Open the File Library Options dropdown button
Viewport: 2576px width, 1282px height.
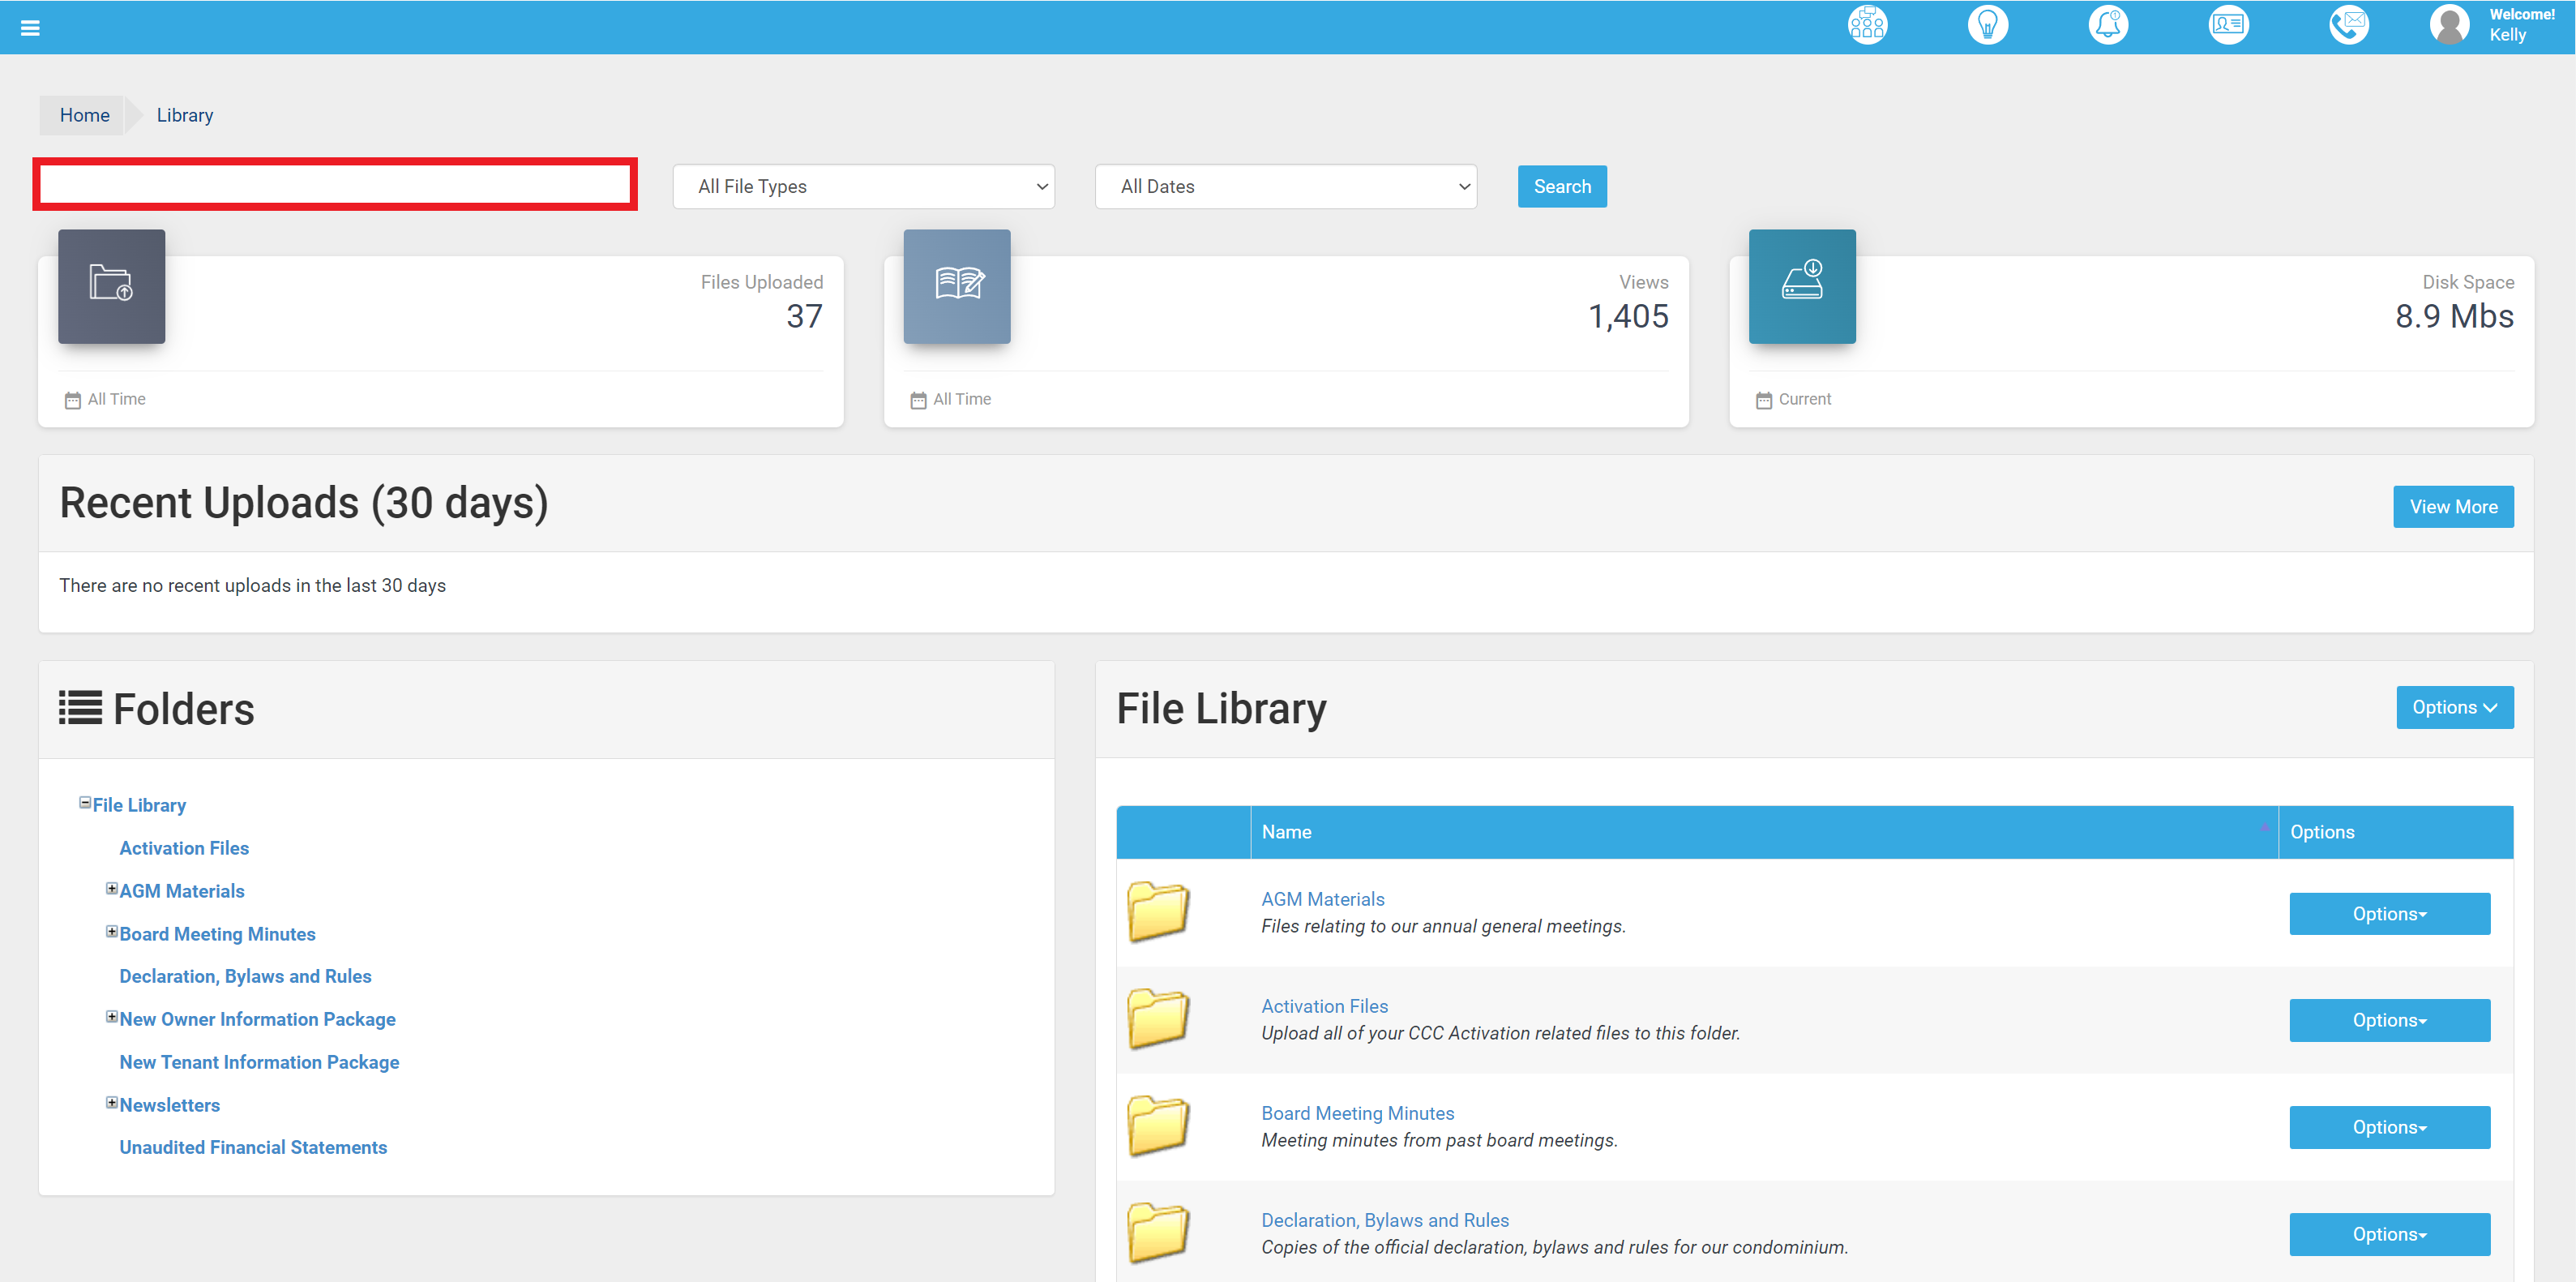2453,707
